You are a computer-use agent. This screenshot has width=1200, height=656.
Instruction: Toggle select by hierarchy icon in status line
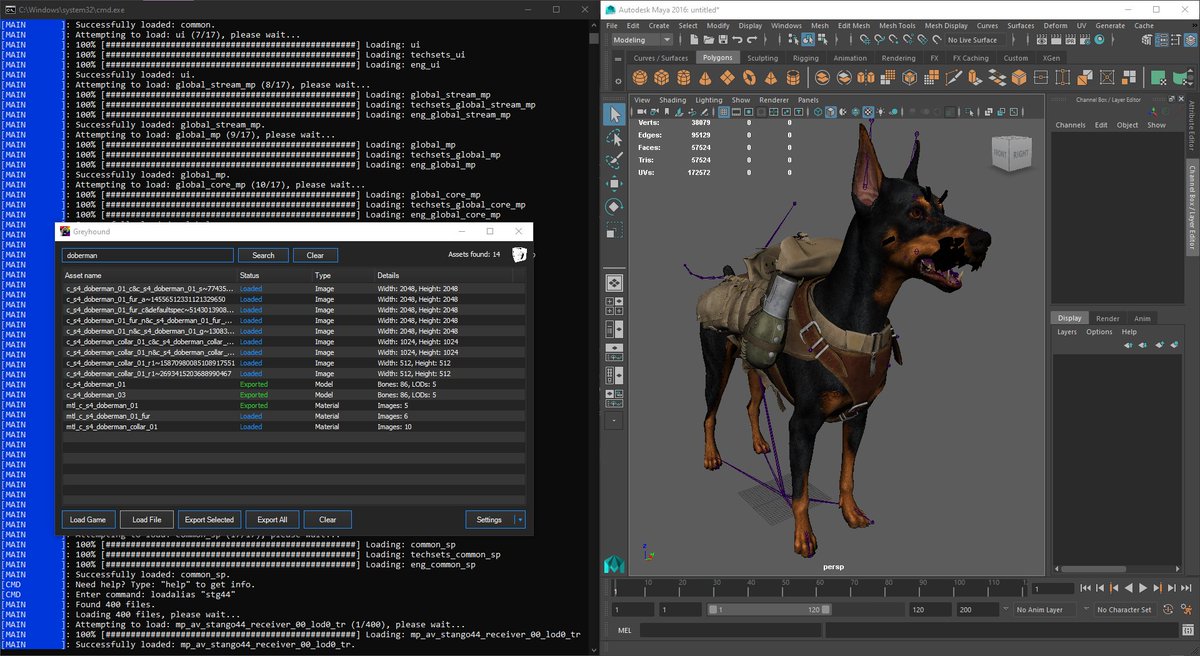click(x=793, y=40)
